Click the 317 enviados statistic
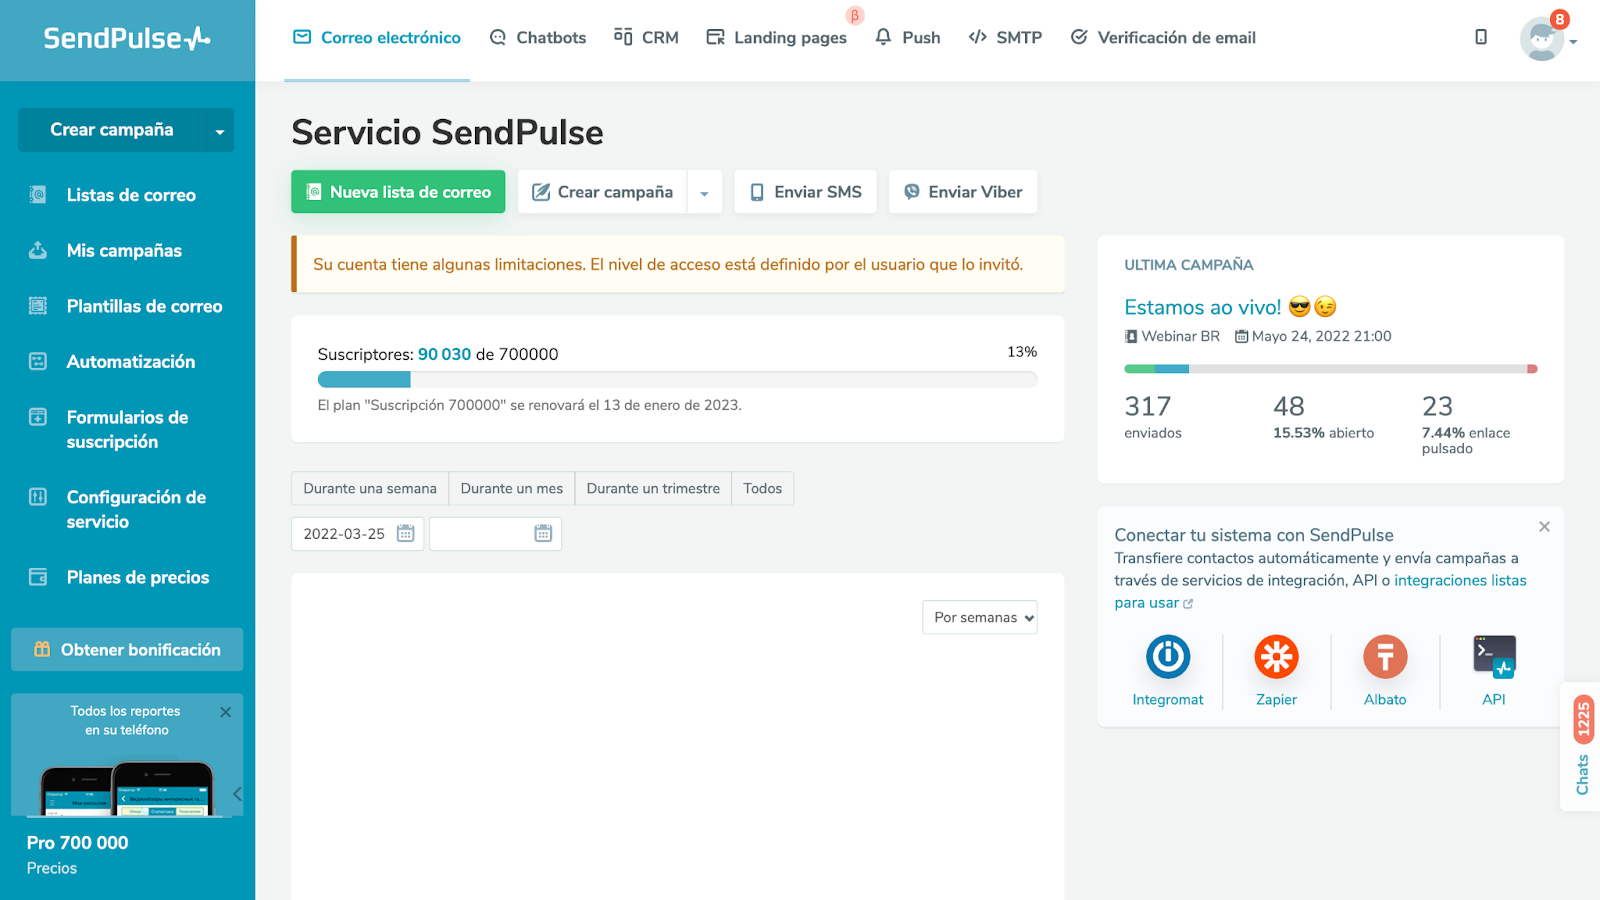Screen dimensions: 1600x900 (1153, 416)
